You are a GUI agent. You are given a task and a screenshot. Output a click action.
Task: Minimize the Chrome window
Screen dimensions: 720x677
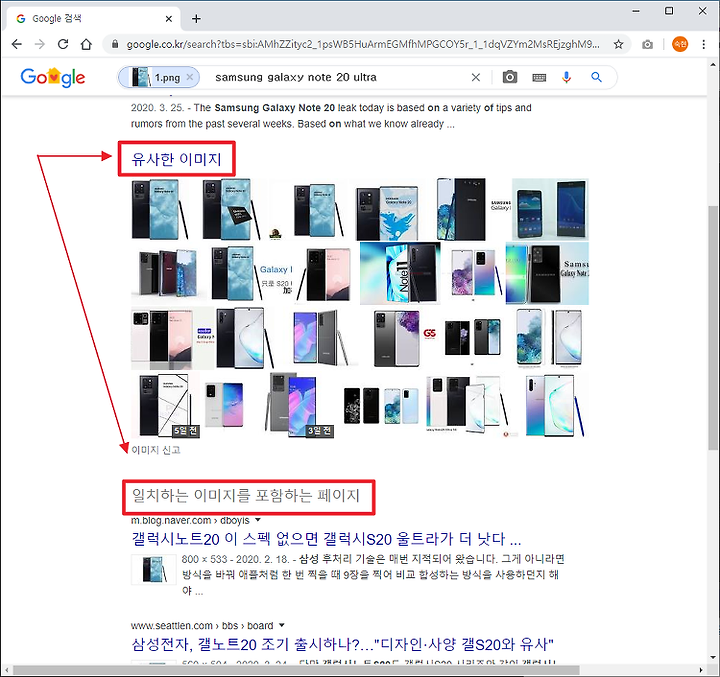(636, 11)
